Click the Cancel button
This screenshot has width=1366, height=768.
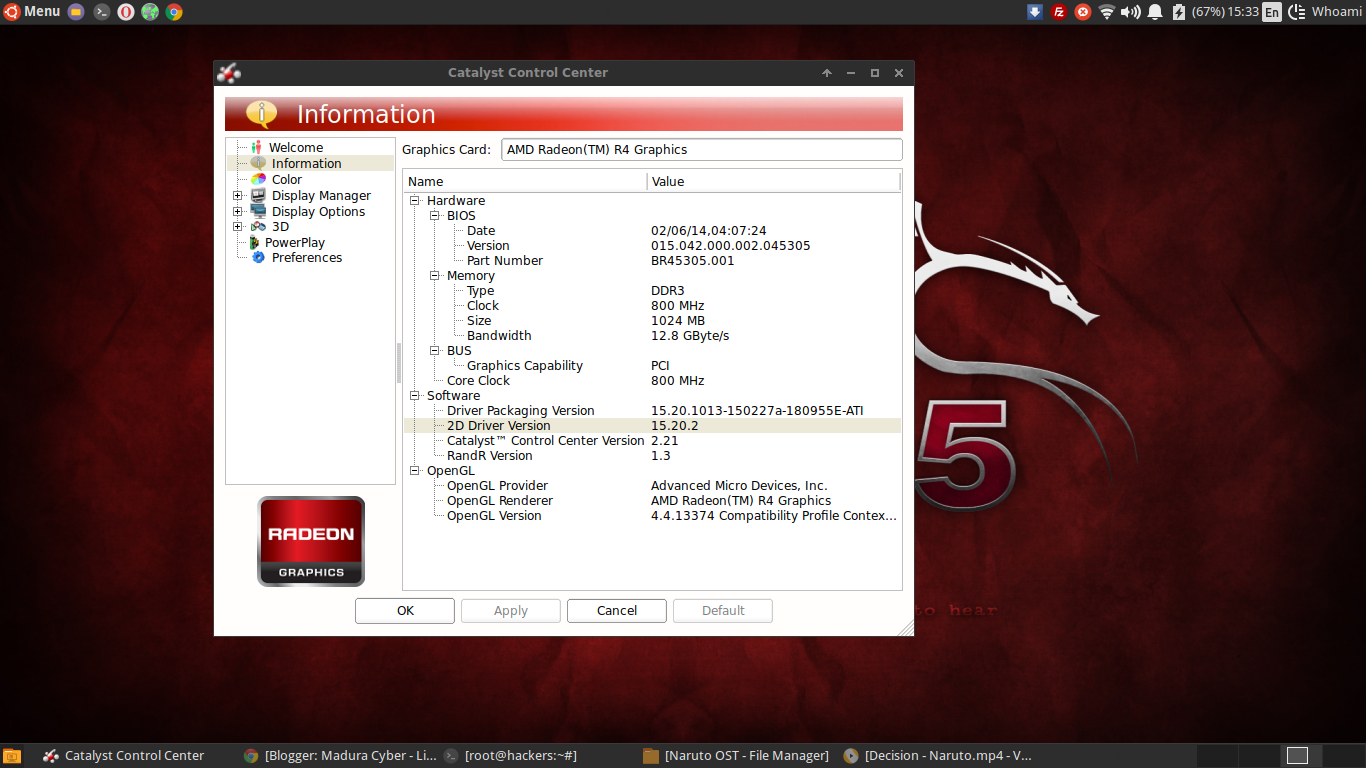click(616, 610)
